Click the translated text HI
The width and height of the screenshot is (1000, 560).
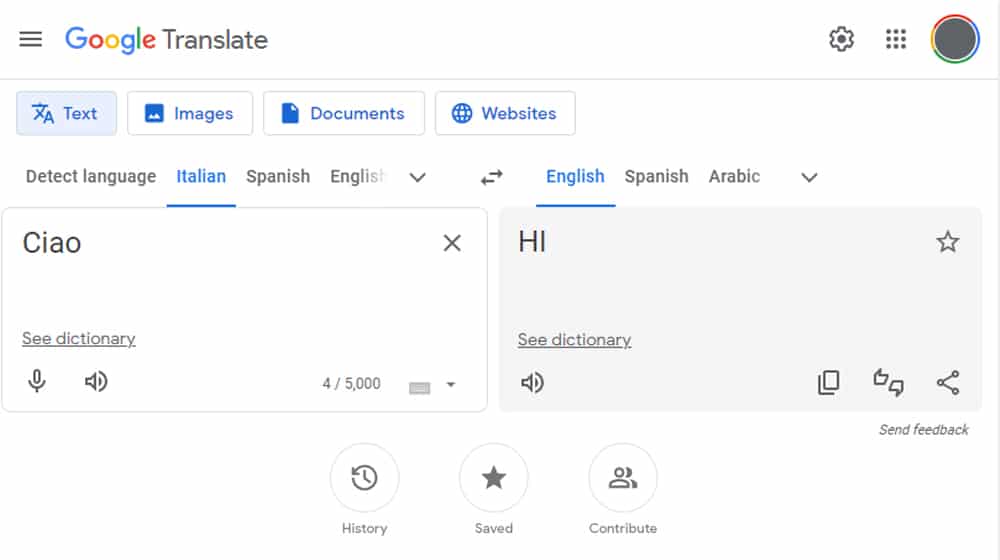click(532, 242)
